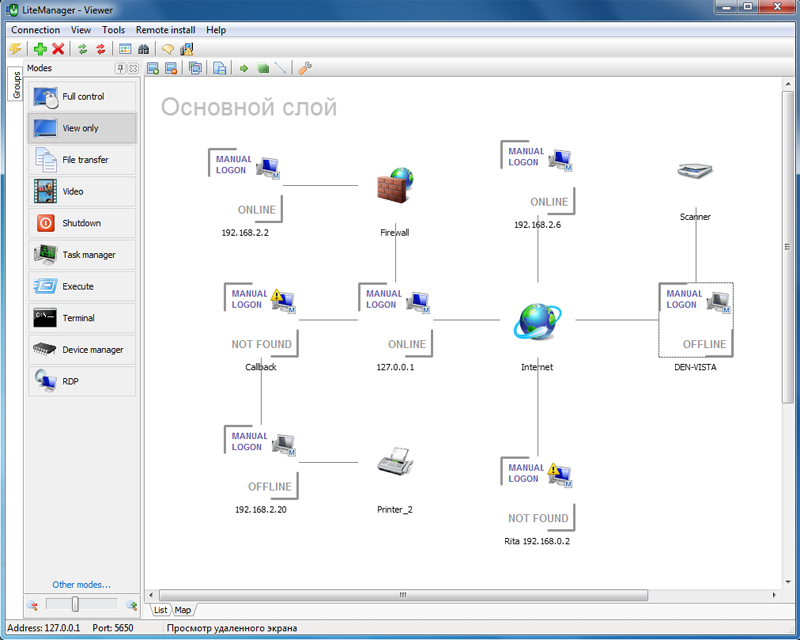Start an RDP session
This screenshot has height=640, width=800.
(x=81, y=381)
